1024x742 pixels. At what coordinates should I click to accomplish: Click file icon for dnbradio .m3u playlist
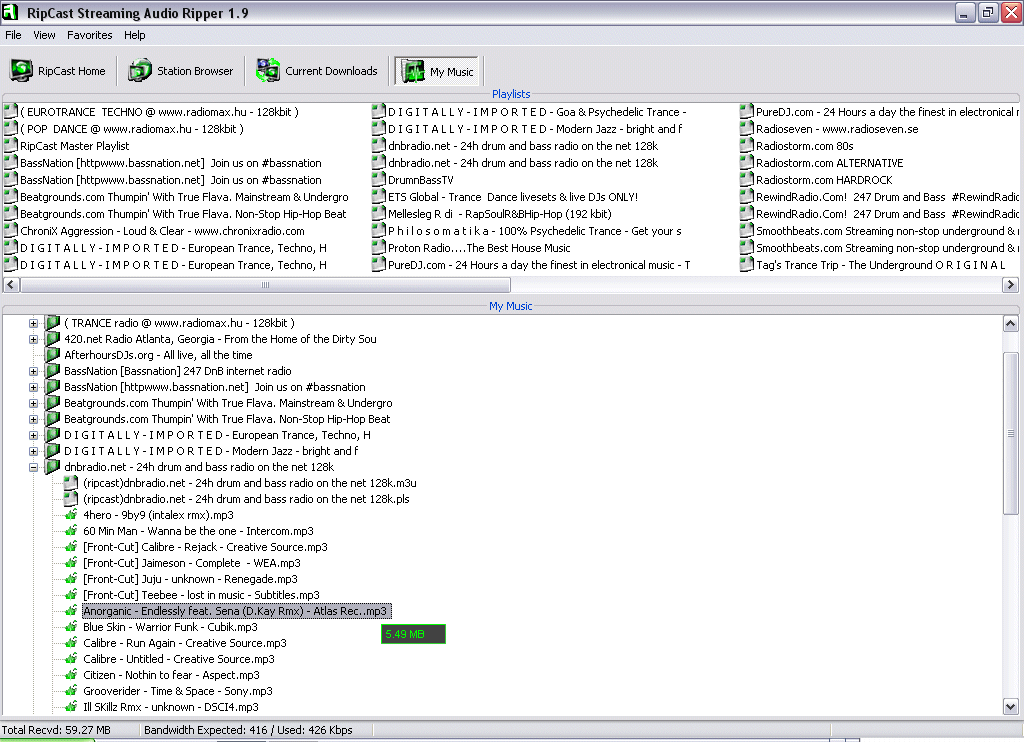pos(71,483)
